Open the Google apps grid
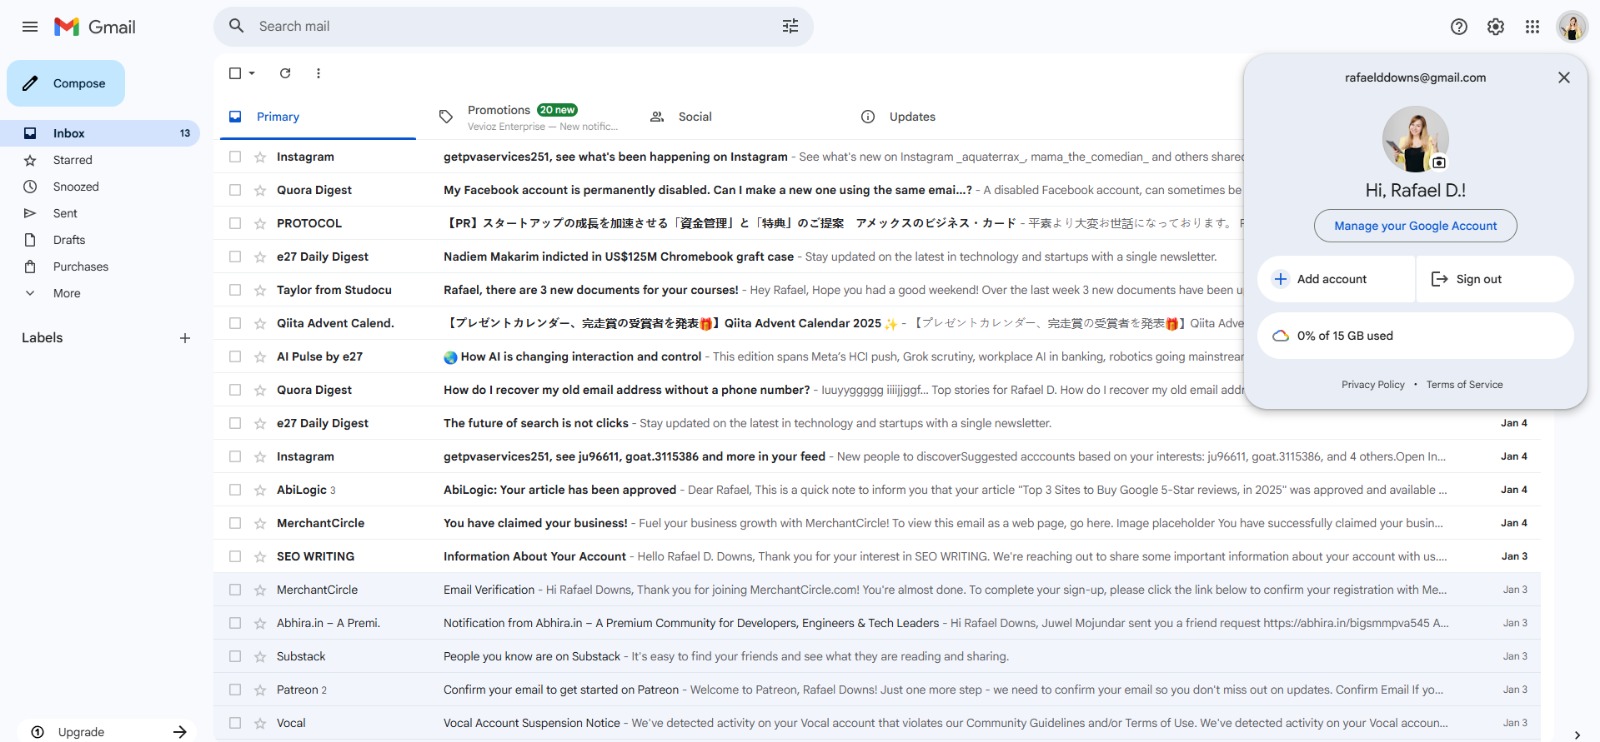 tap(1532, 27)
